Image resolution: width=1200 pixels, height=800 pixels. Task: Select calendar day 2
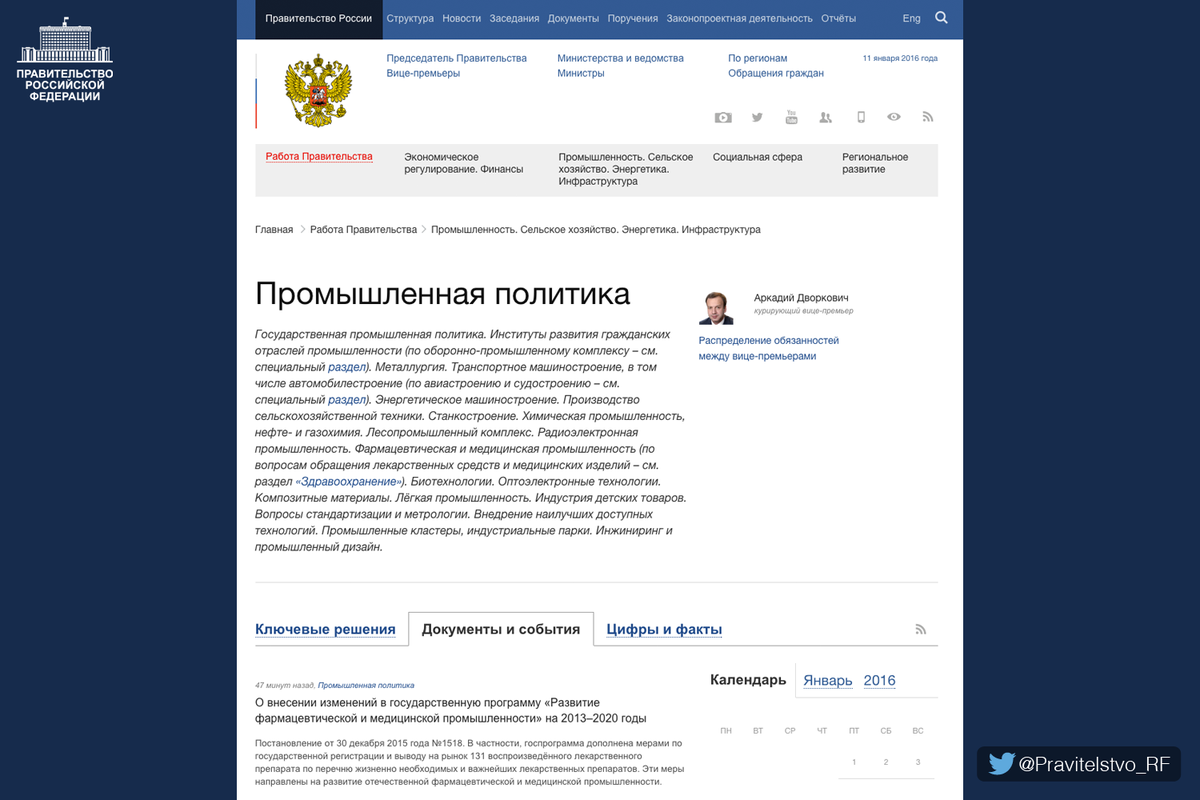(886, 762)
